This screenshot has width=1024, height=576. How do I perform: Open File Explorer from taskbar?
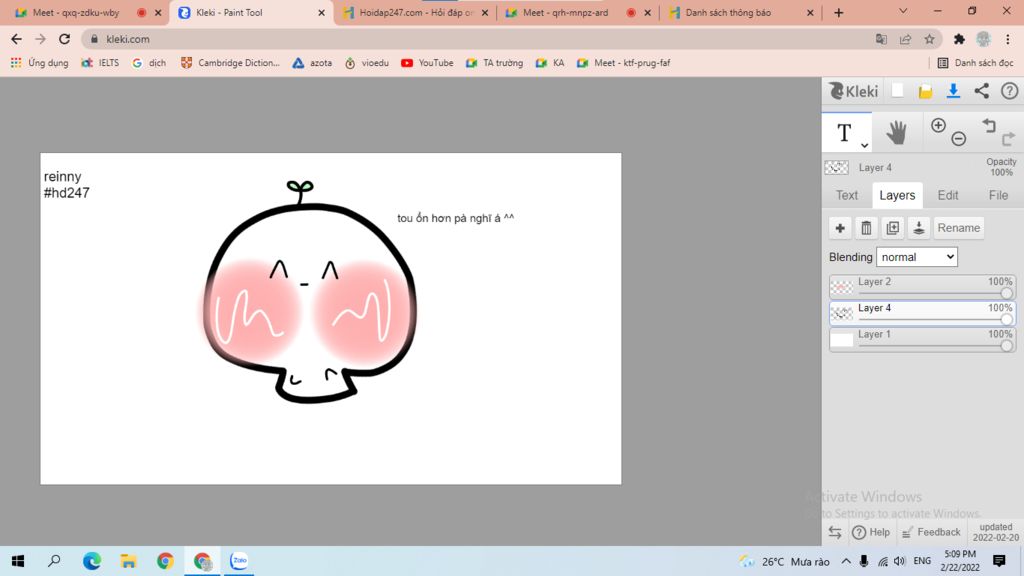(x=128, y=561)
